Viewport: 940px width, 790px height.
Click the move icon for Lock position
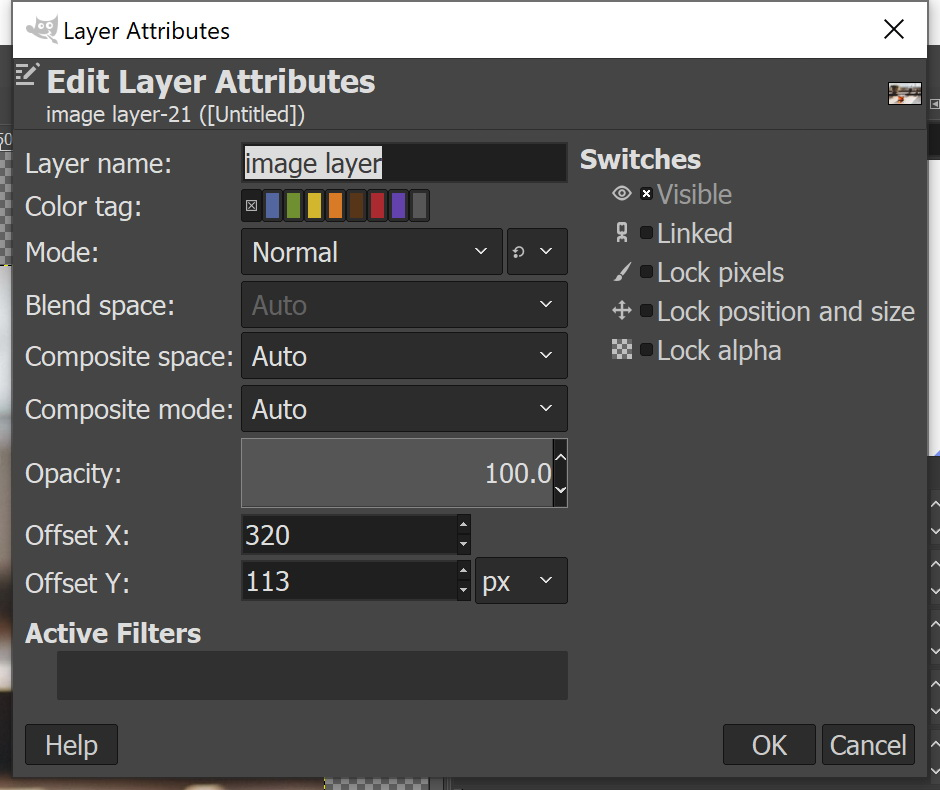tap(622, 311)
